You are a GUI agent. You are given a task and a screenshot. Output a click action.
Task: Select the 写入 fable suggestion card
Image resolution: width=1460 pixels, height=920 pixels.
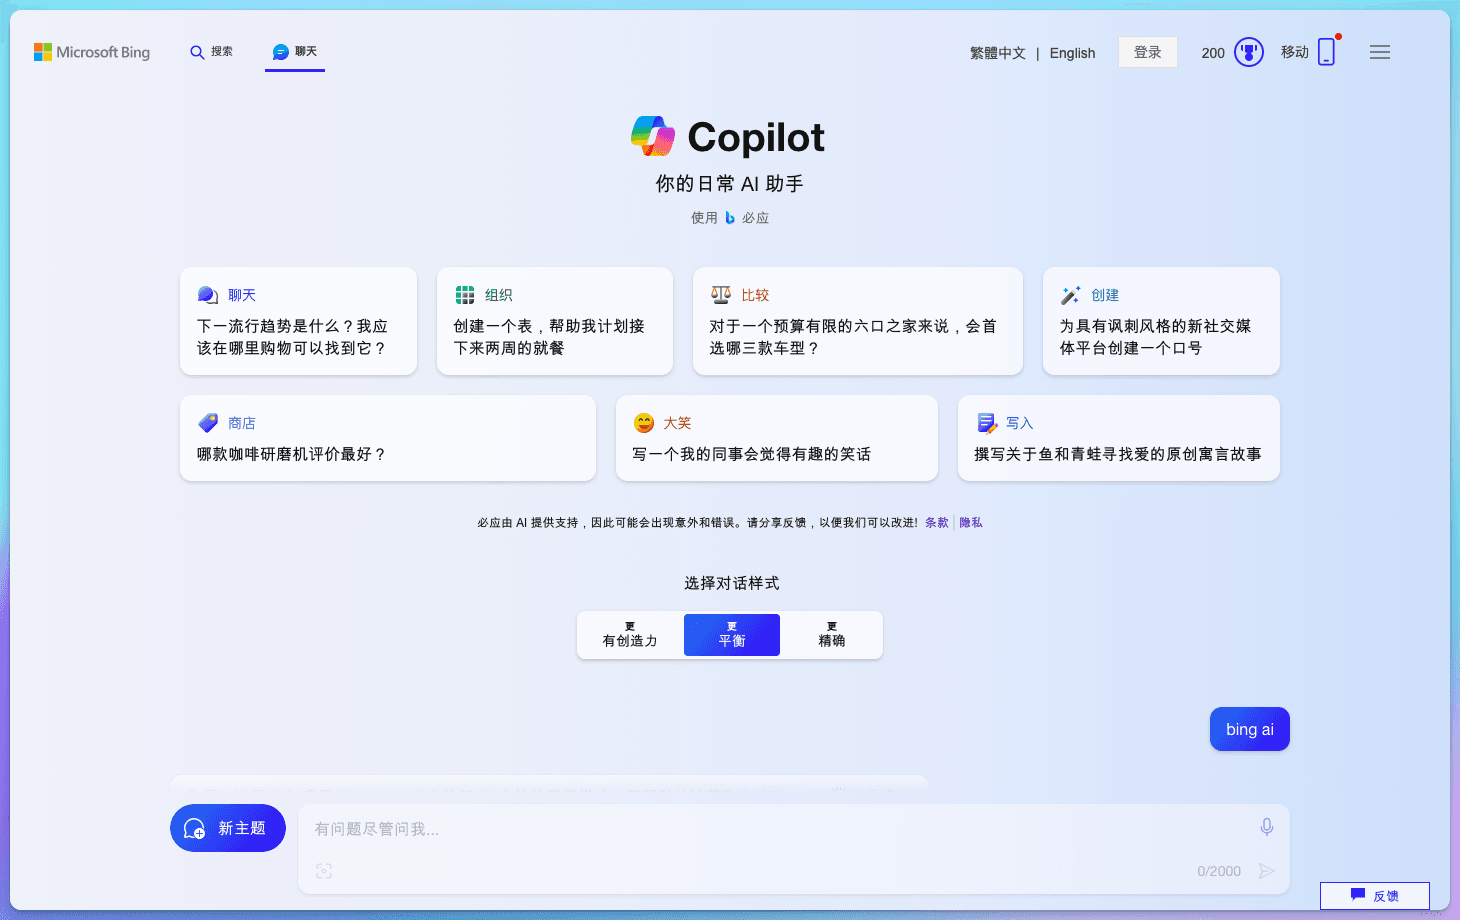[x=1119, y=438]
